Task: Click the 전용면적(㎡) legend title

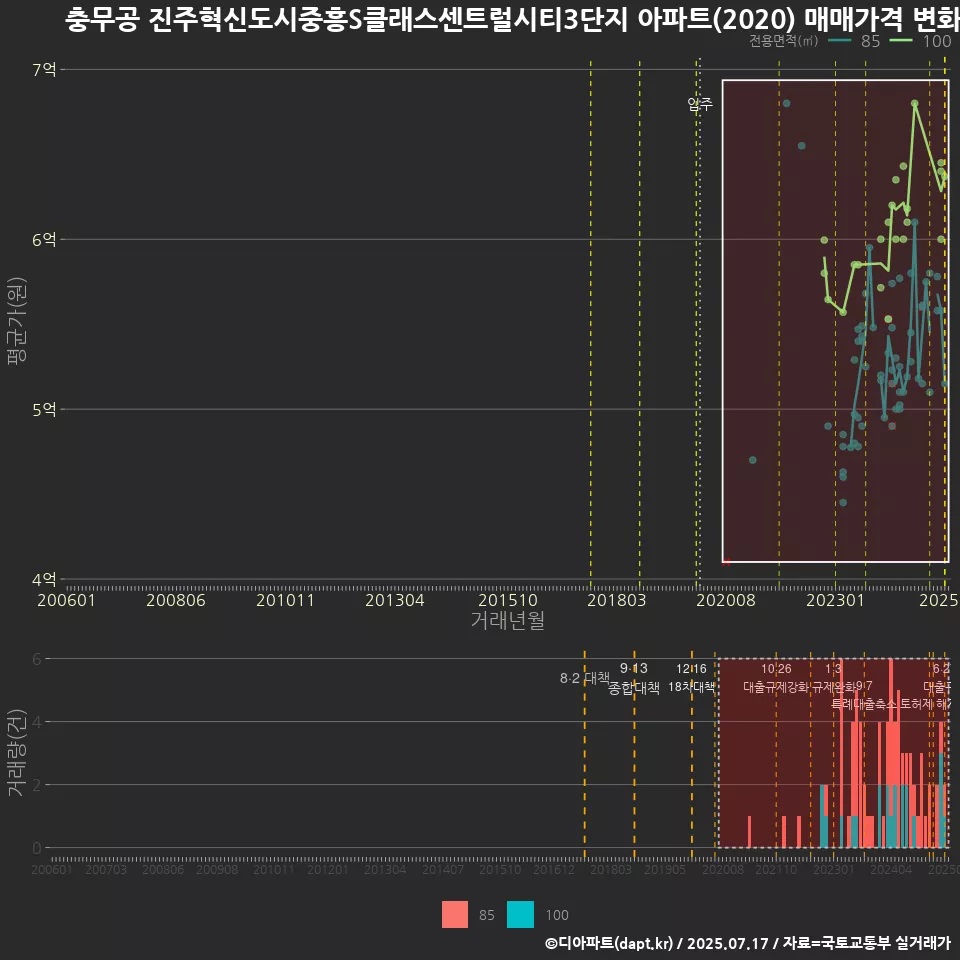Action: (783, 41)
